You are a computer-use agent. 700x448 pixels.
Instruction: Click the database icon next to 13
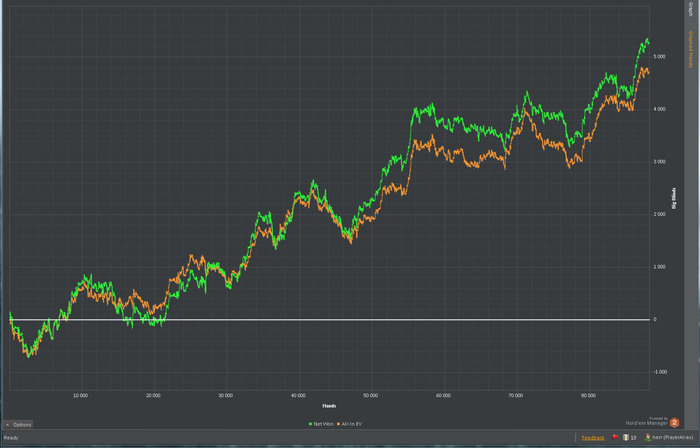pyautogui.click(x=626, y=437)
